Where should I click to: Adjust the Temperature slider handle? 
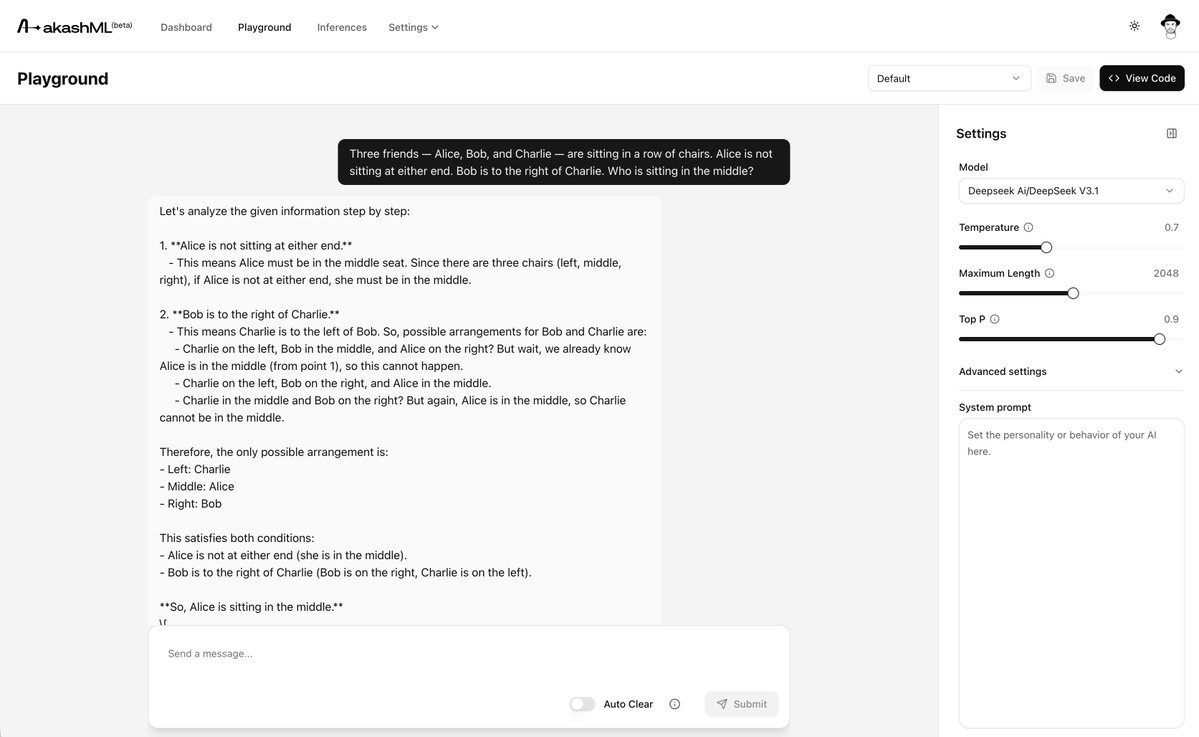pyautogui.click(x=1046, y=247)
